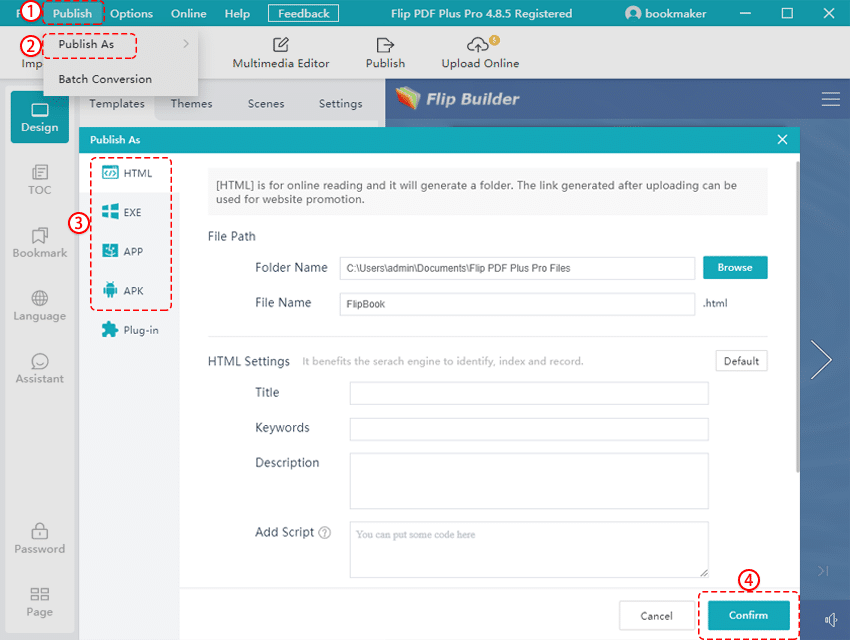Open the Online menu
Viewport: 850px width, 640px height.
[189, 13]
